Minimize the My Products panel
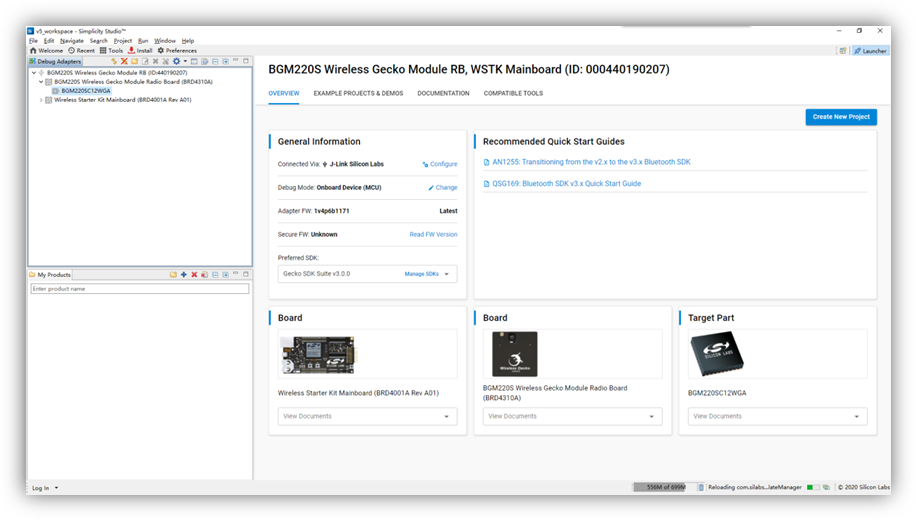 (236, 274)
